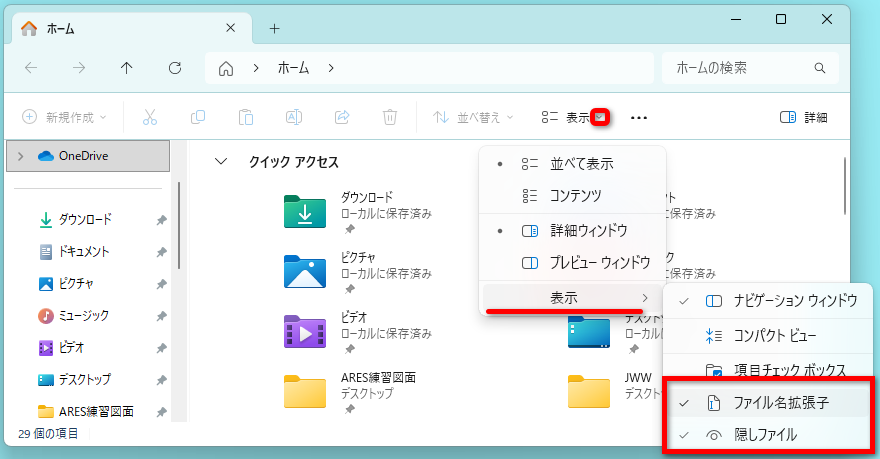Toggle ナビゲーション ウィンドウ option

[768, 301]
